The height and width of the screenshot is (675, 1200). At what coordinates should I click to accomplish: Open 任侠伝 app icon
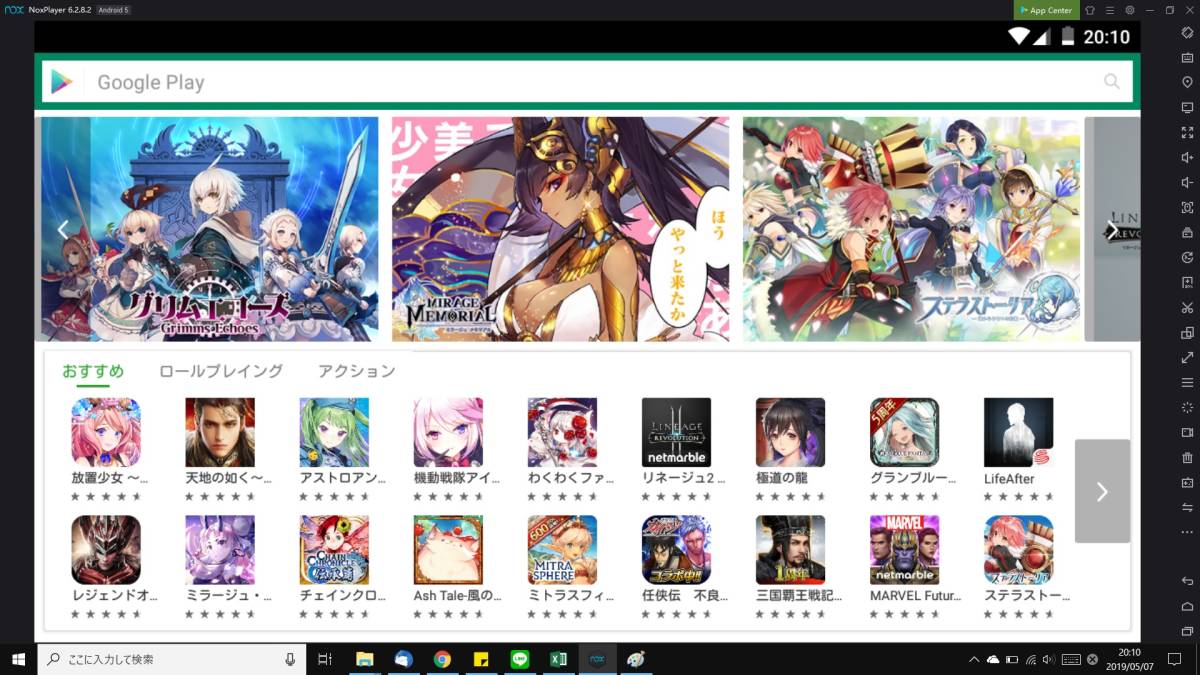(x=676, y=550)
